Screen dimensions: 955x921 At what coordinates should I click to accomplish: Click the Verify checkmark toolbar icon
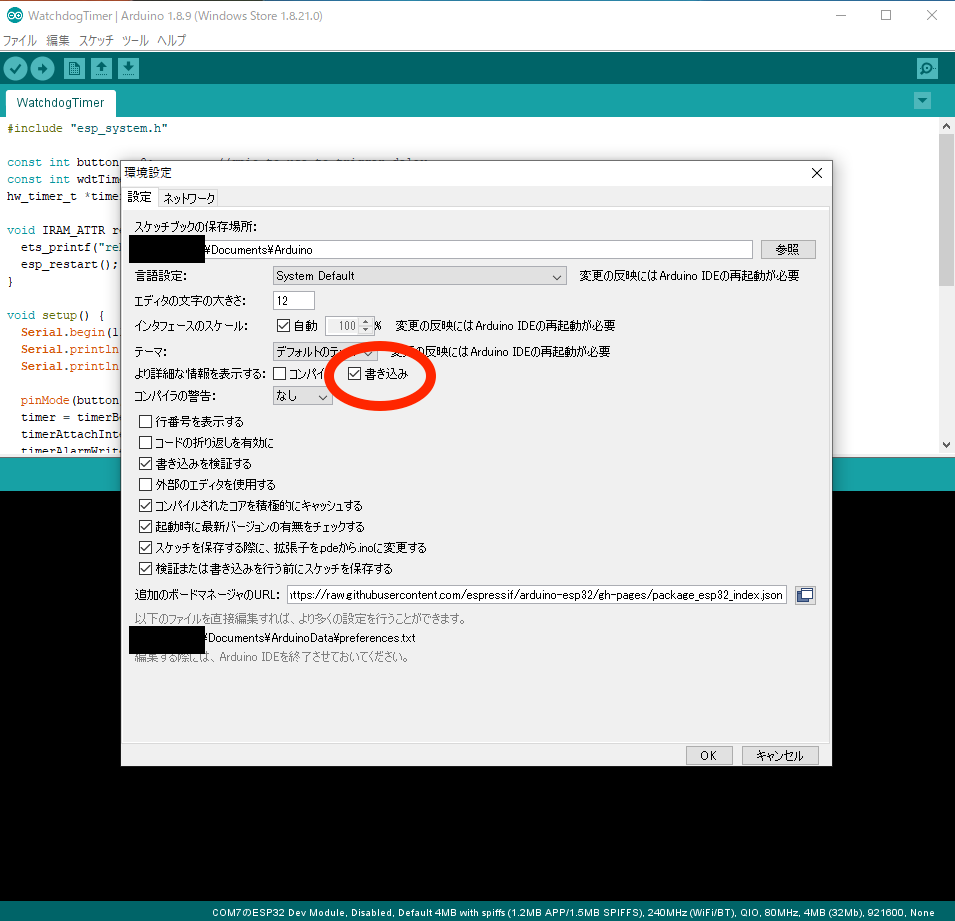click(x=16, y=69)
